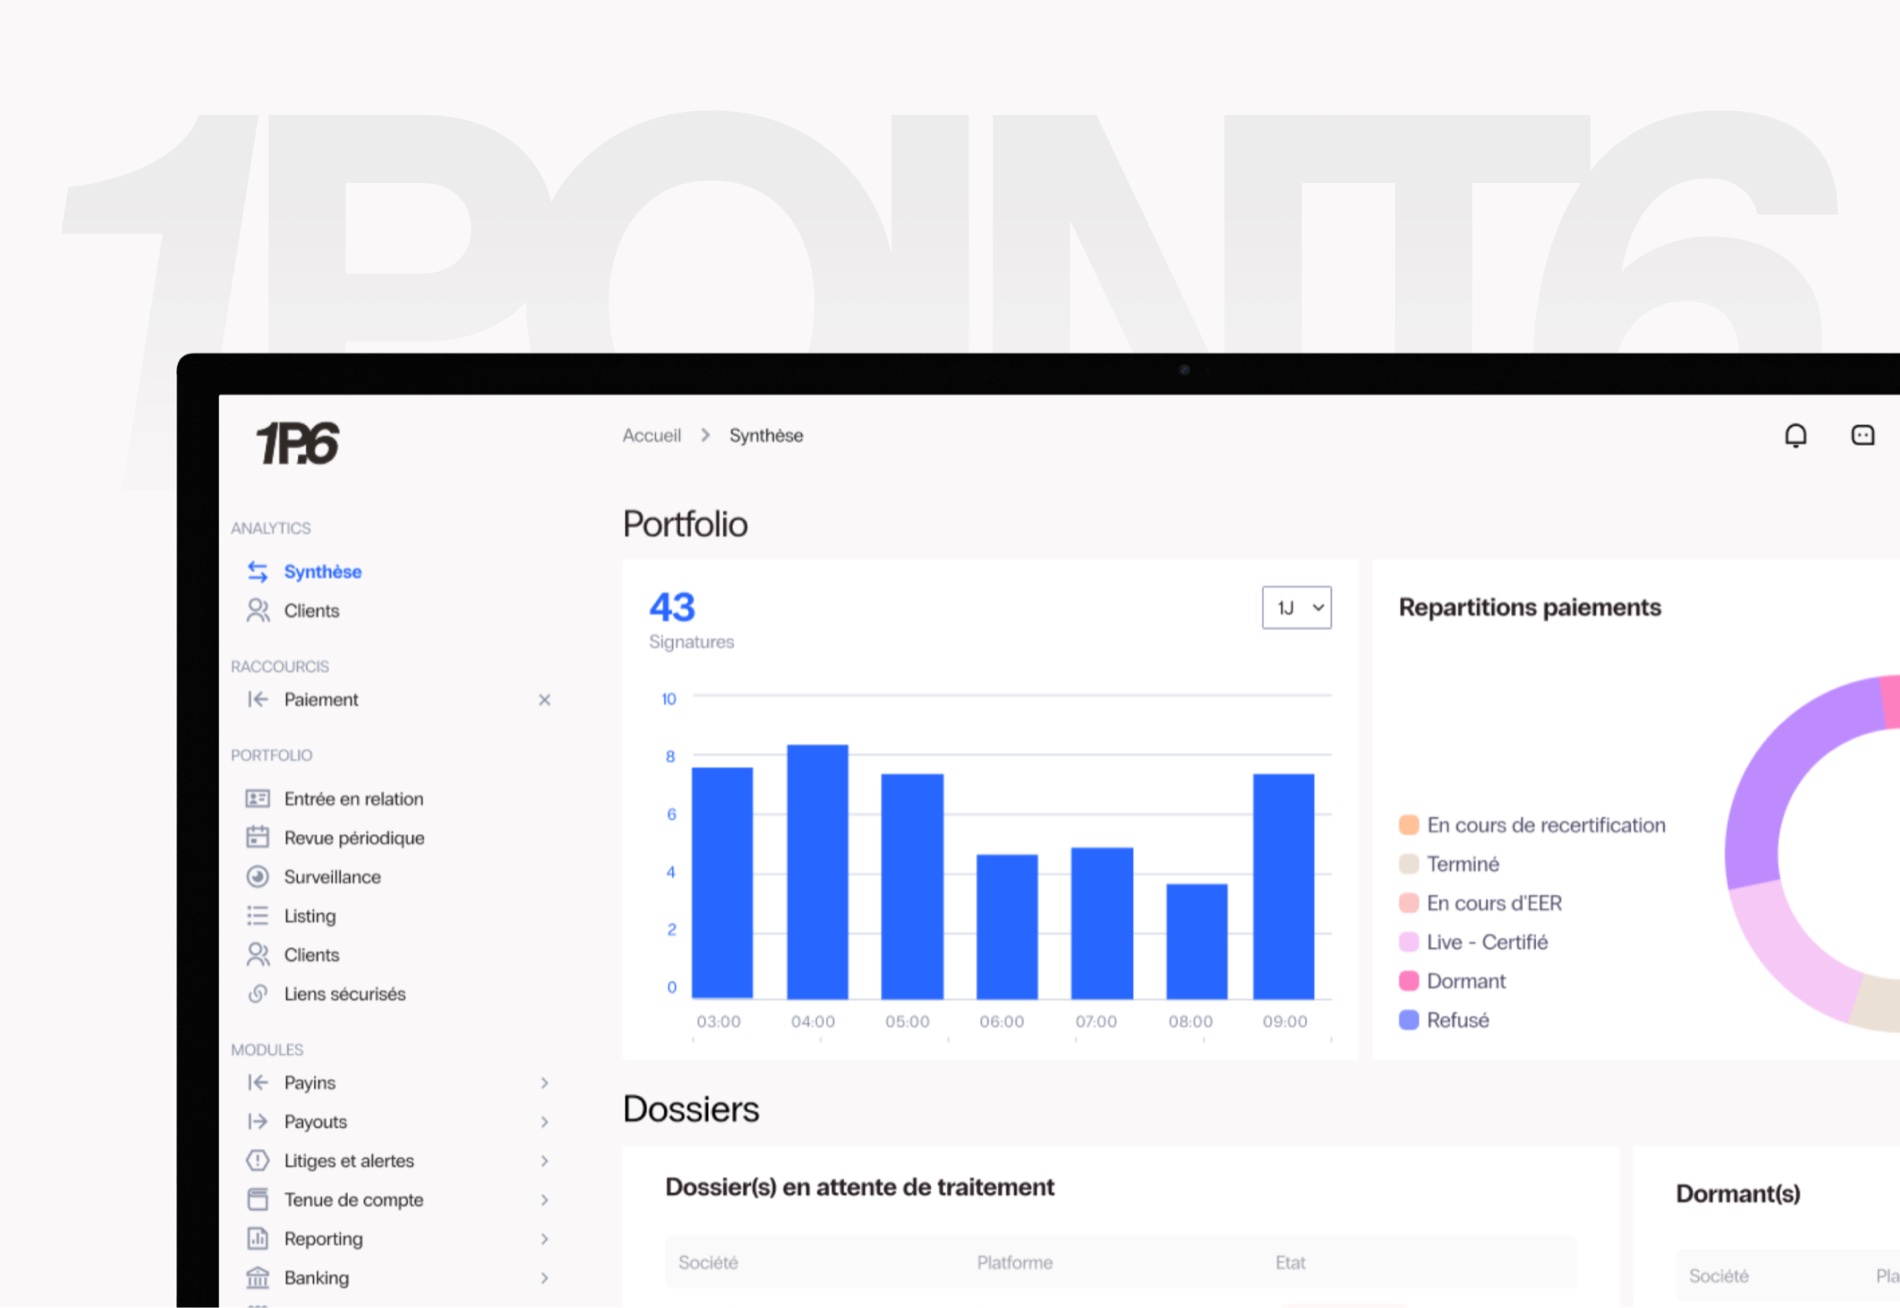This screenshot has width=1900, height=1308.
Task: Click the 04:00 bar in signatures chart
Action: click(817, 871)
